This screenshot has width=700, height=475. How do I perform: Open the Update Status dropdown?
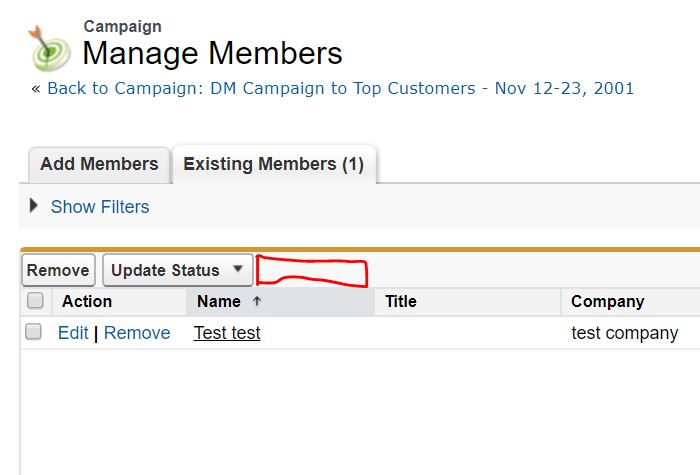tap(177, 270)
